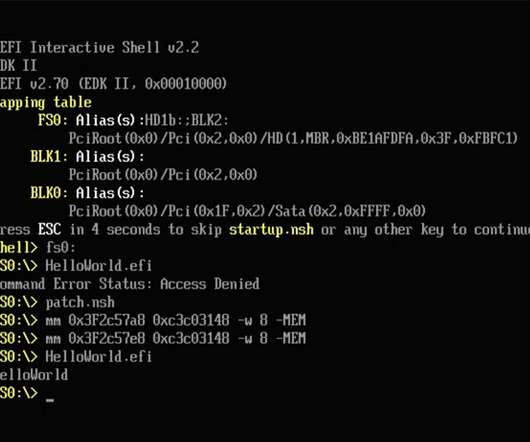
Task: Click the blinking cursor at the last prompt
Action: pos(50,400)
